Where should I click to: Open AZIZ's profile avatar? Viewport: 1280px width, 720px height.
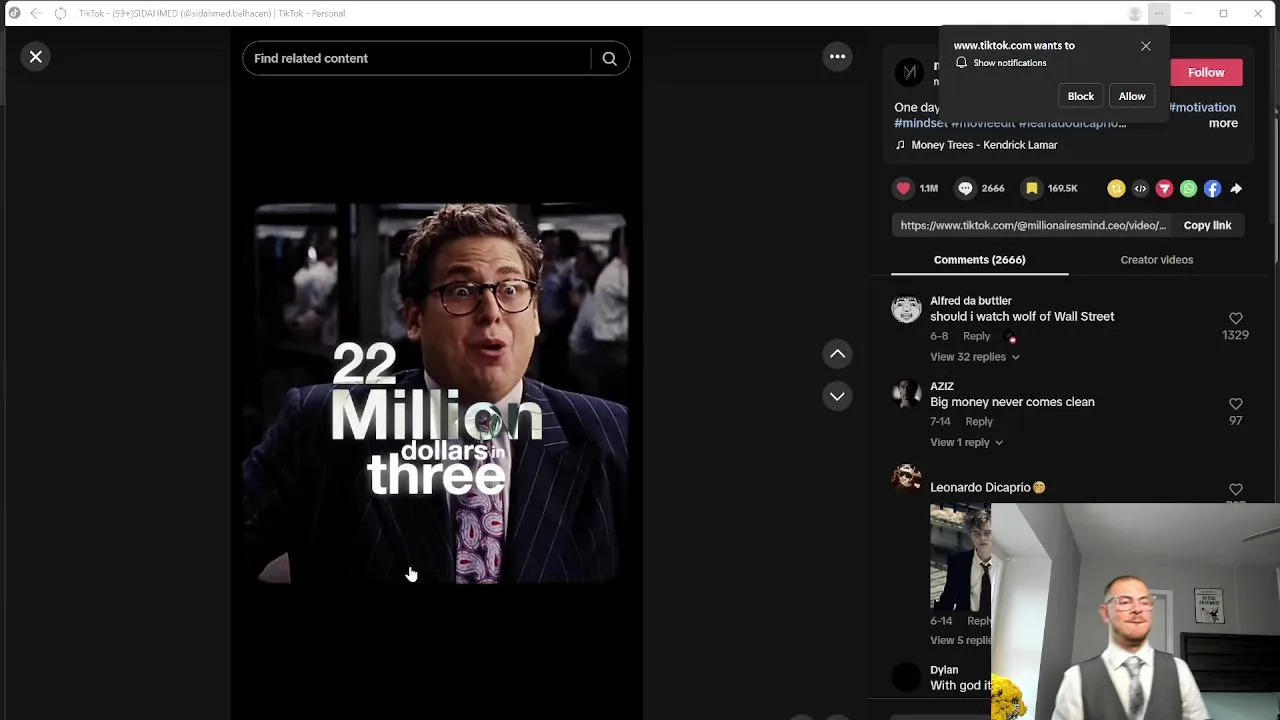click(906, 394)
